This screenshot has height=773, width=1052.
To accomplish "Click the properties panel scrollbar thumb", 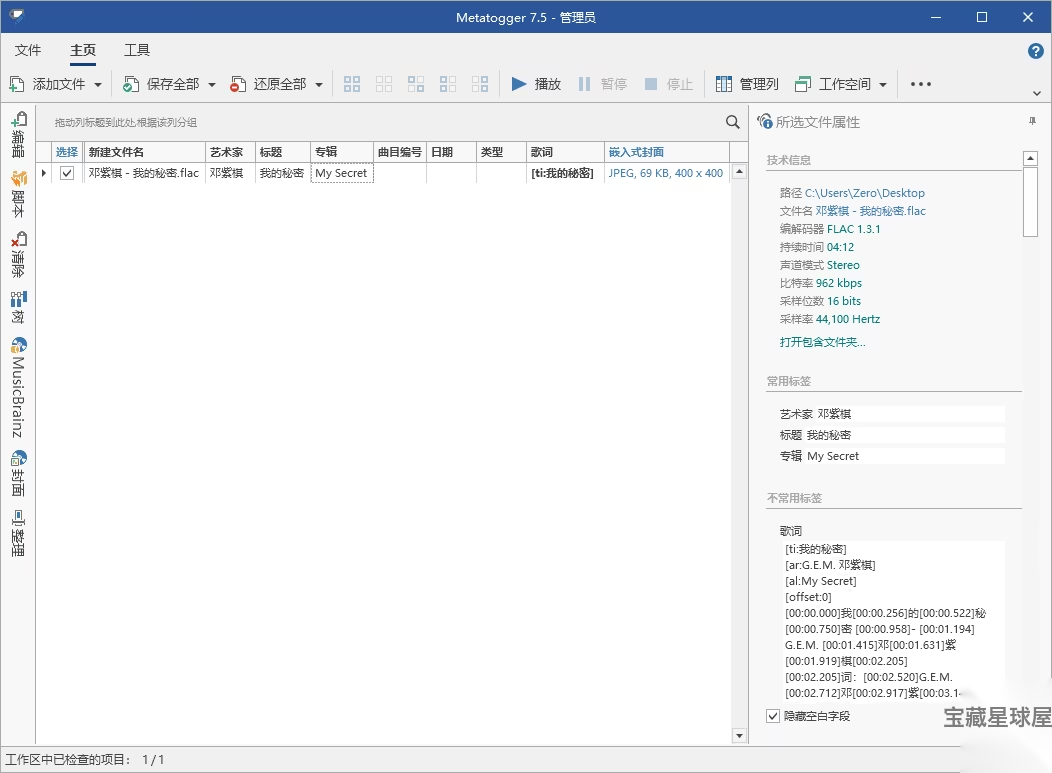I will (x=1031, y=201).
